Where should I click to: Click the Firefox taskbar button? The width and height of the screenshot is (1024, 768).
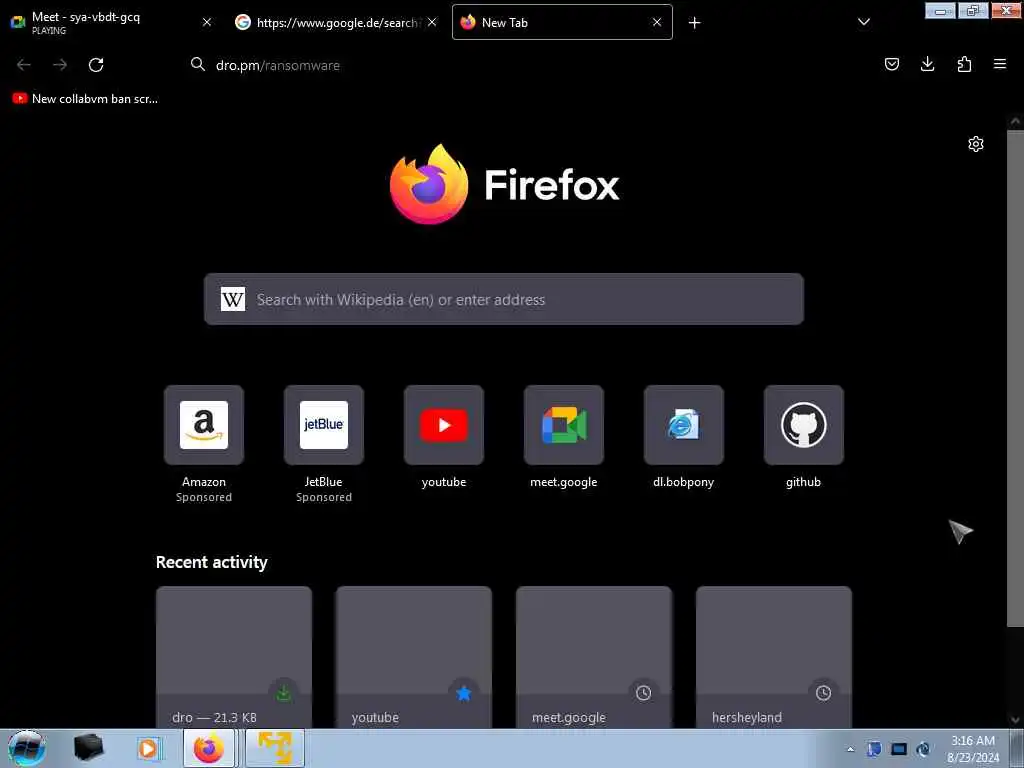point(208,748)
